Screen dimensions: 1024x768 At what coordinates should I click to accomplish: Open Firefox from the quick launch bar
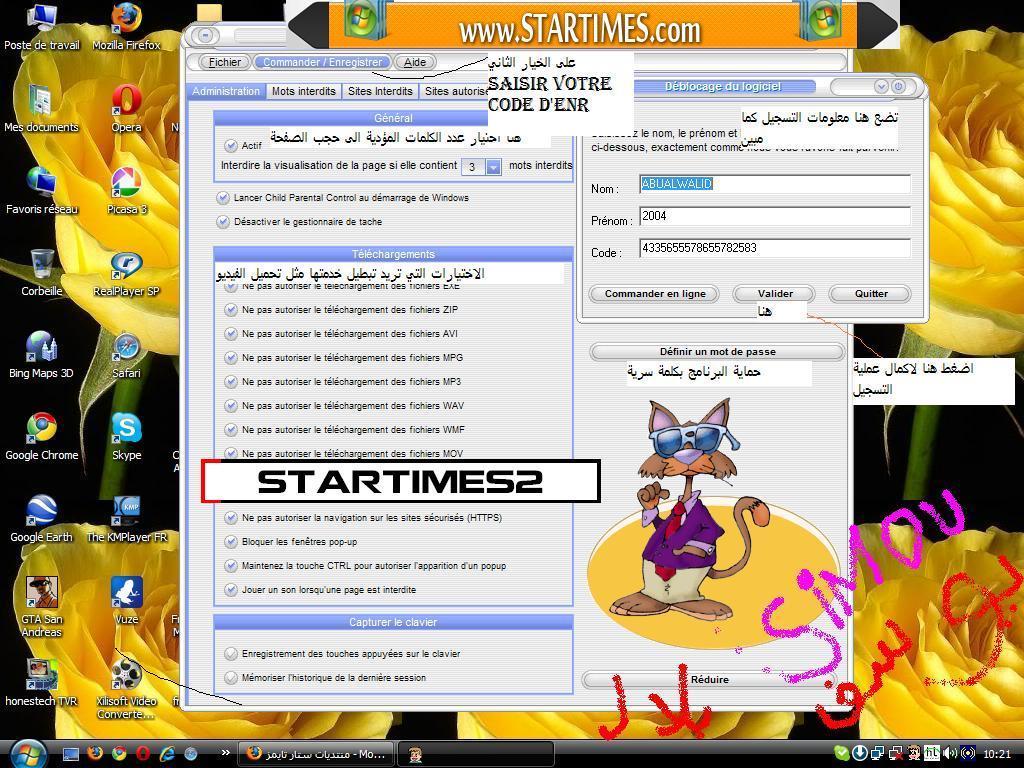coord(95,754)
